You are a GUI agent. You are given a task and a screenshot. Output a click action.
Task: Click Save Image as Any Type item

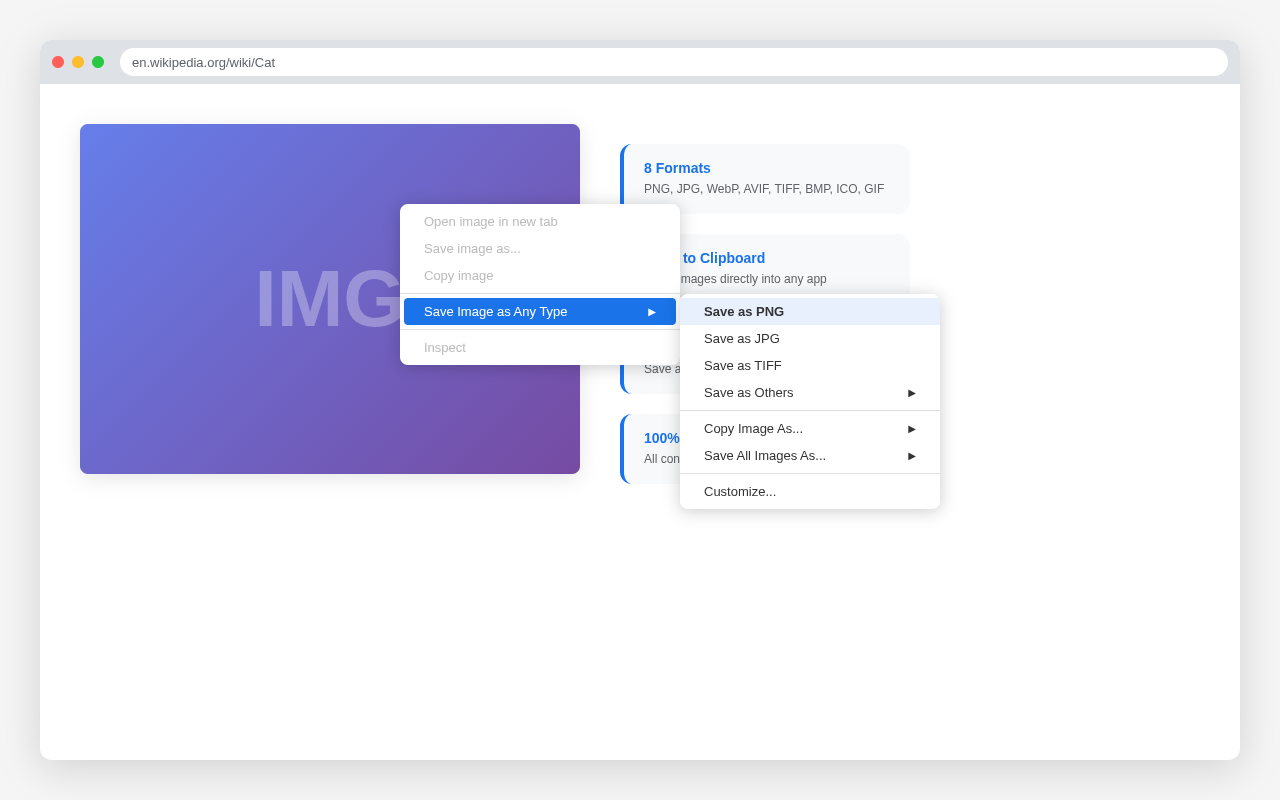(540, 311)
